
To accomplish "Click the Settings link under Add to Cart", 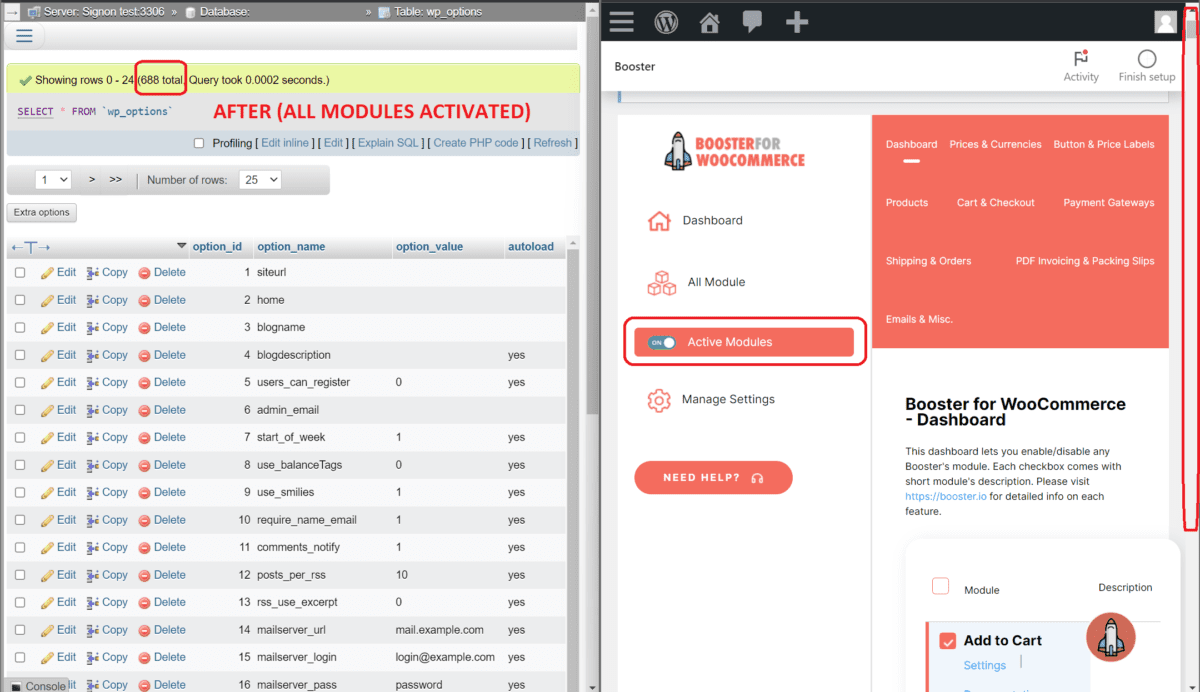I will click(x=985, y=666).
